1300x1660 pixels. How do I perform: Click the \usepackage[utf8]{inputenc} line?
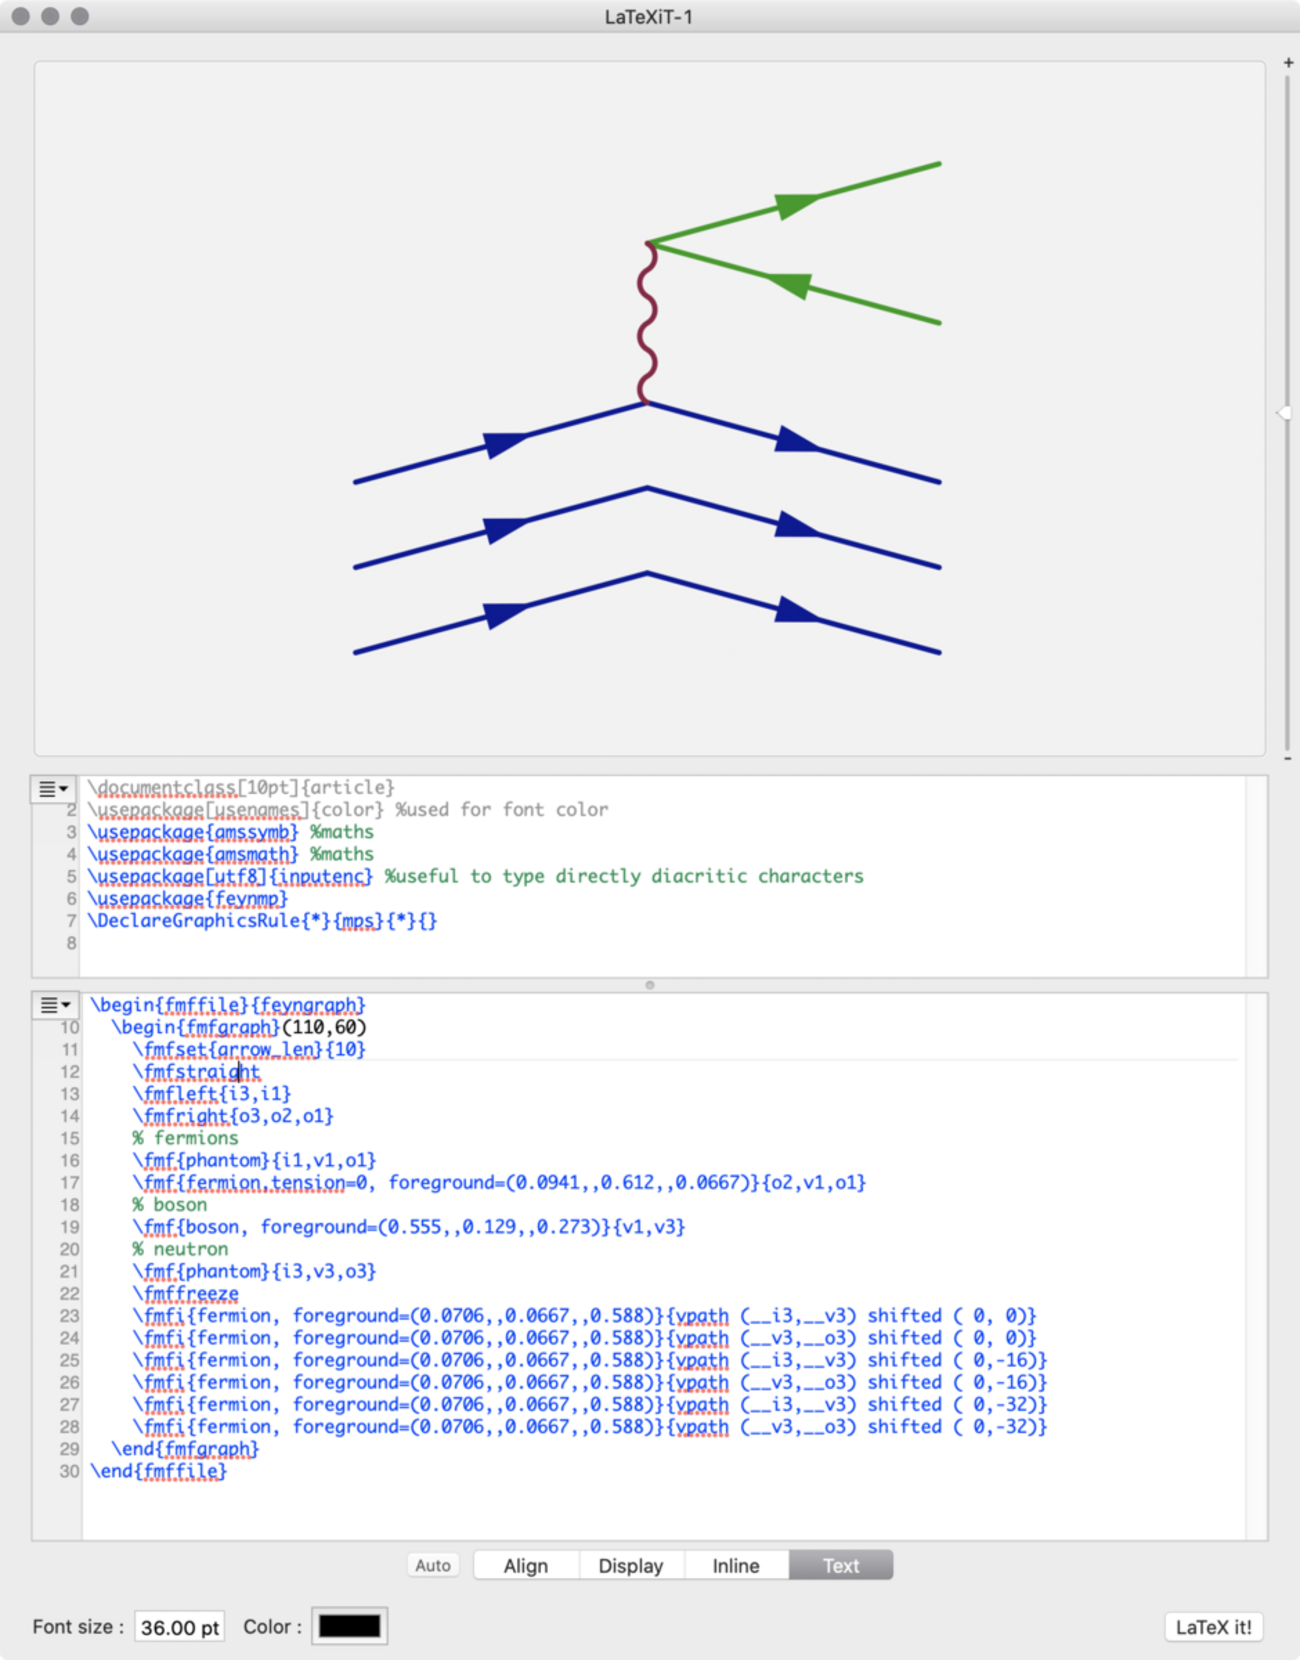[x=476, y=876]
